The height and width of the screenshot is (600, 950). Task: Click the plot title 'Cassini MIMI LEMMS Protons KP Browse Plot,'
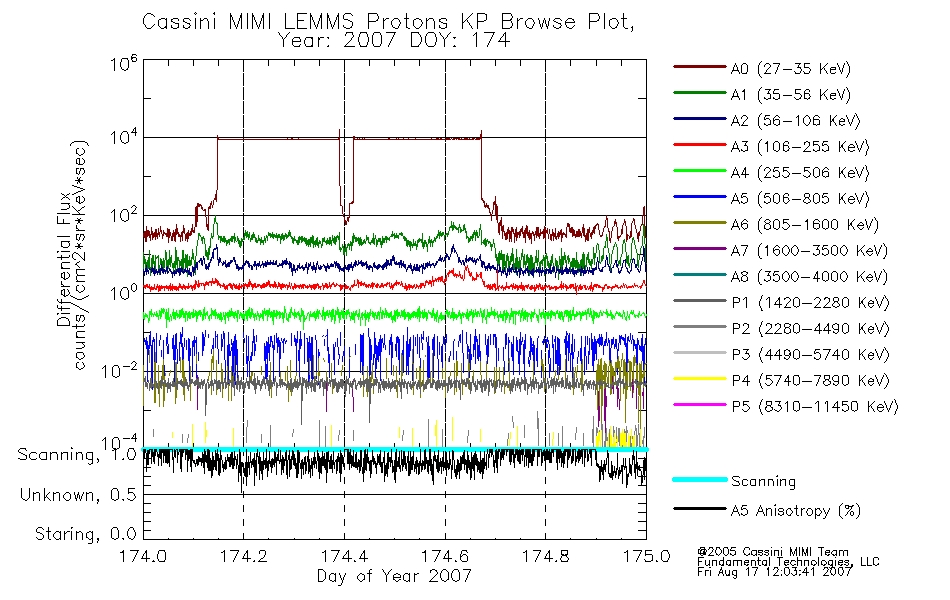click(x=388, y=22)
